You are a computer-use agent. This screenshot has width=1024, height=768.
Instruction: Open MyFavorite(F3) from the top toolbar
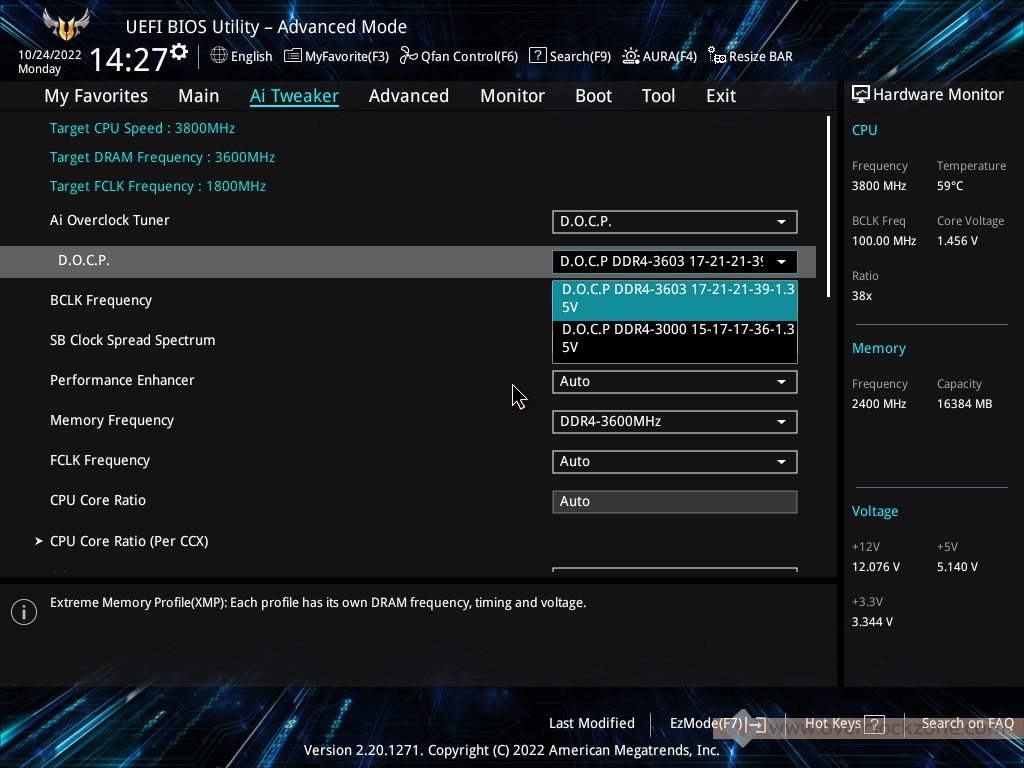pyautogui.click(x=293, y=56)
